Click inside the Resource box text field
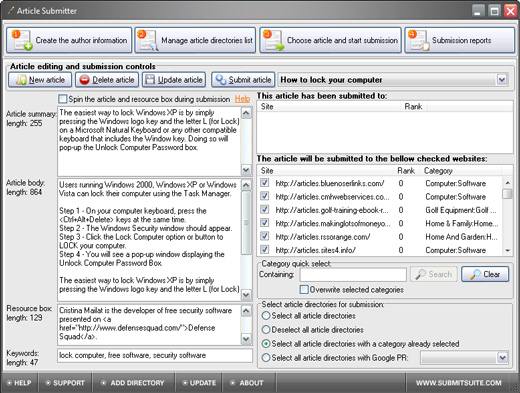 point(149,324)
